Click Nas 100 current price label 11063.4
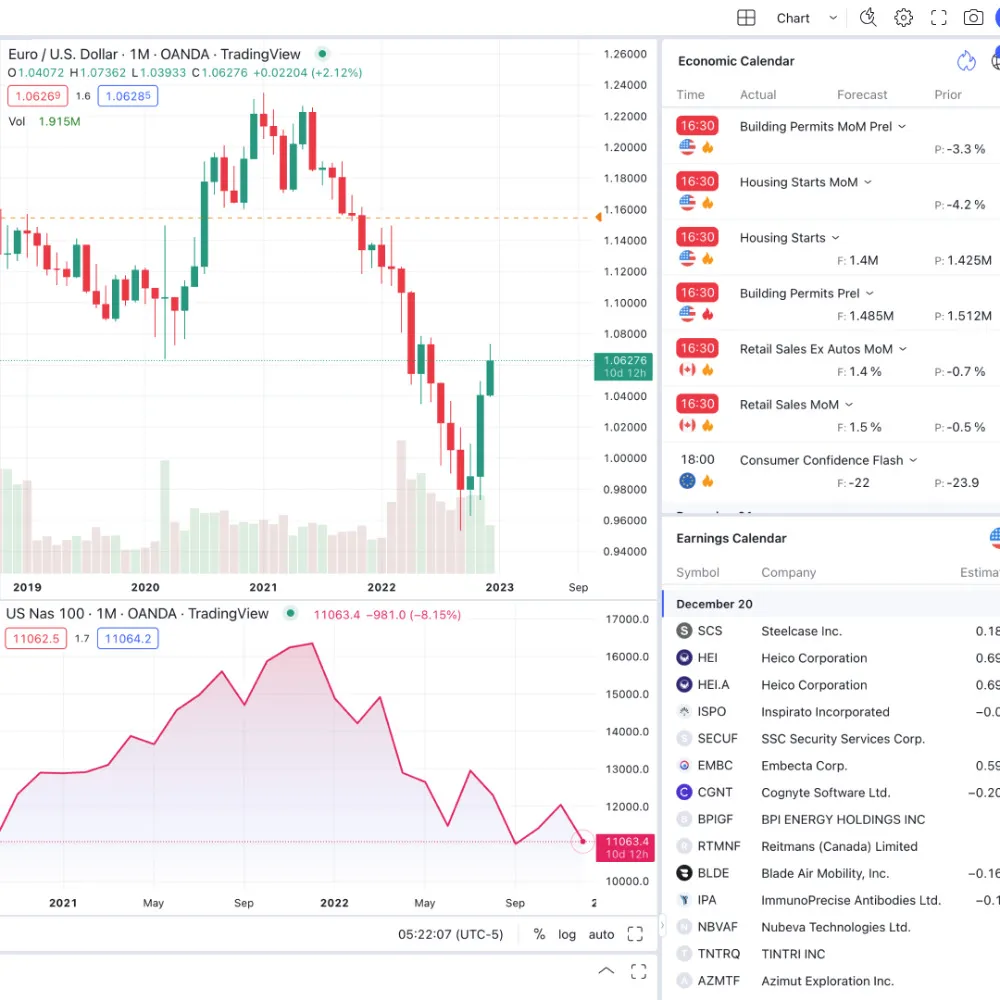 [625, 848]
